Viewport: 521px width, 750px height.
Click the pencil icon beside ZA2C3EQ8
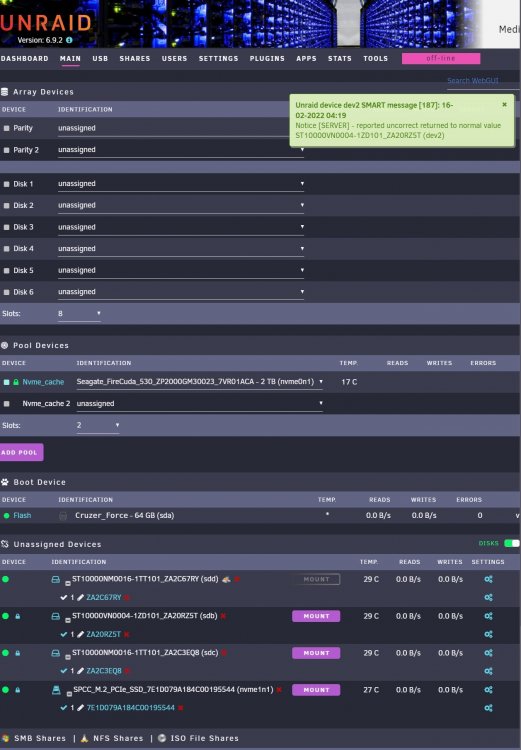[x=80, y=671]
